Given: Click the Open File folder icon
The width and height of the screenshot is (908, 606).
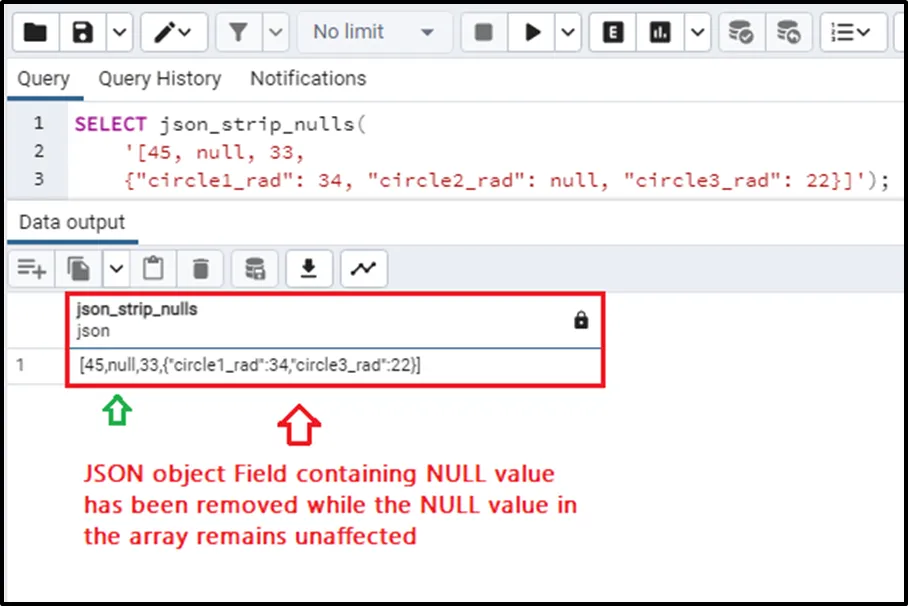Looking at the screenshot, I should 35,32.
